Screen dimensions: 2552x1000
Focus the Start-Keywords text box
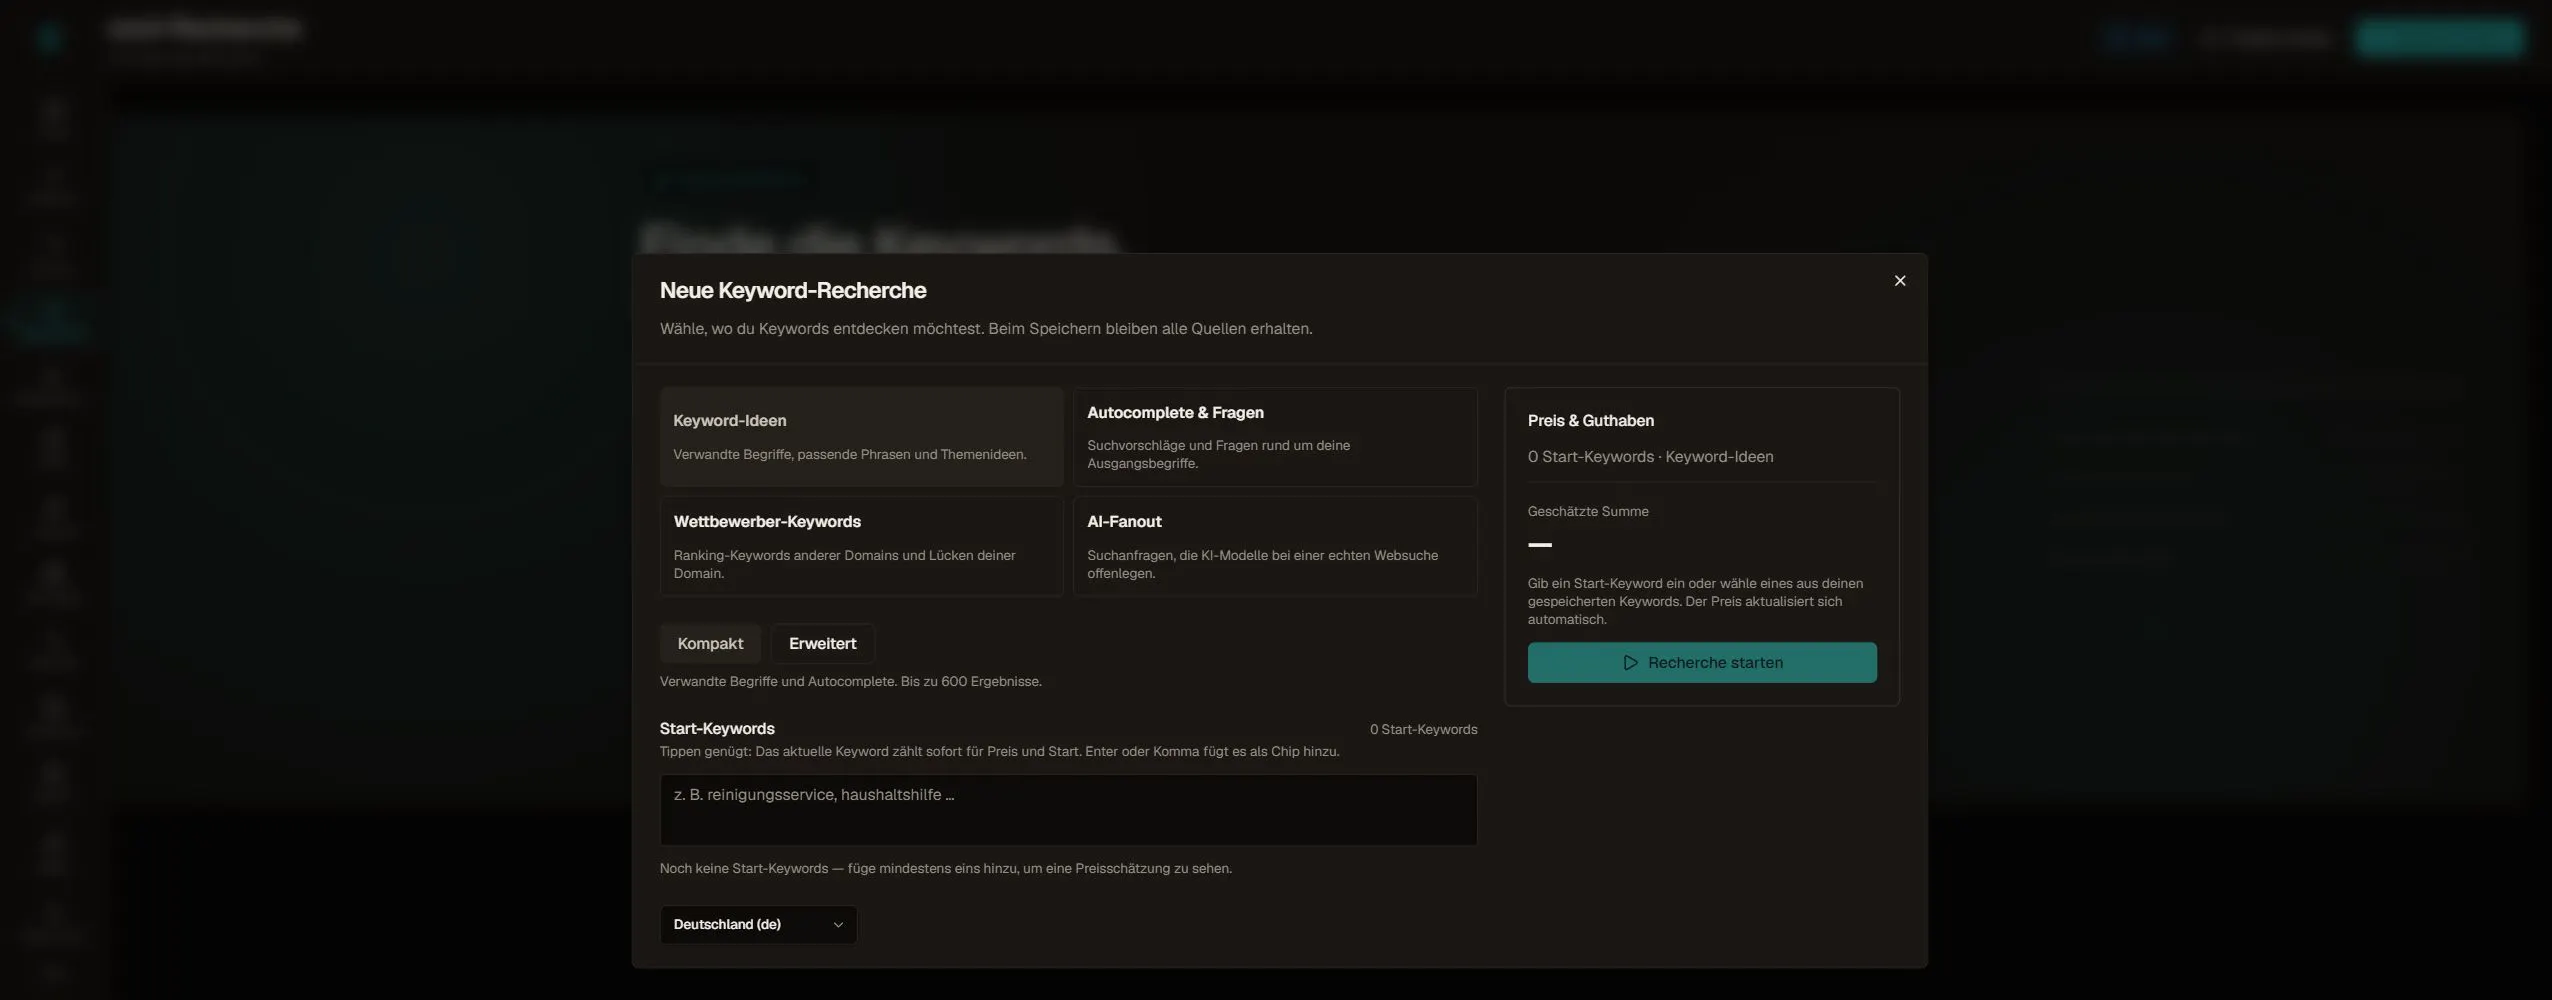pyautogui.click(x=1068, y=810)
